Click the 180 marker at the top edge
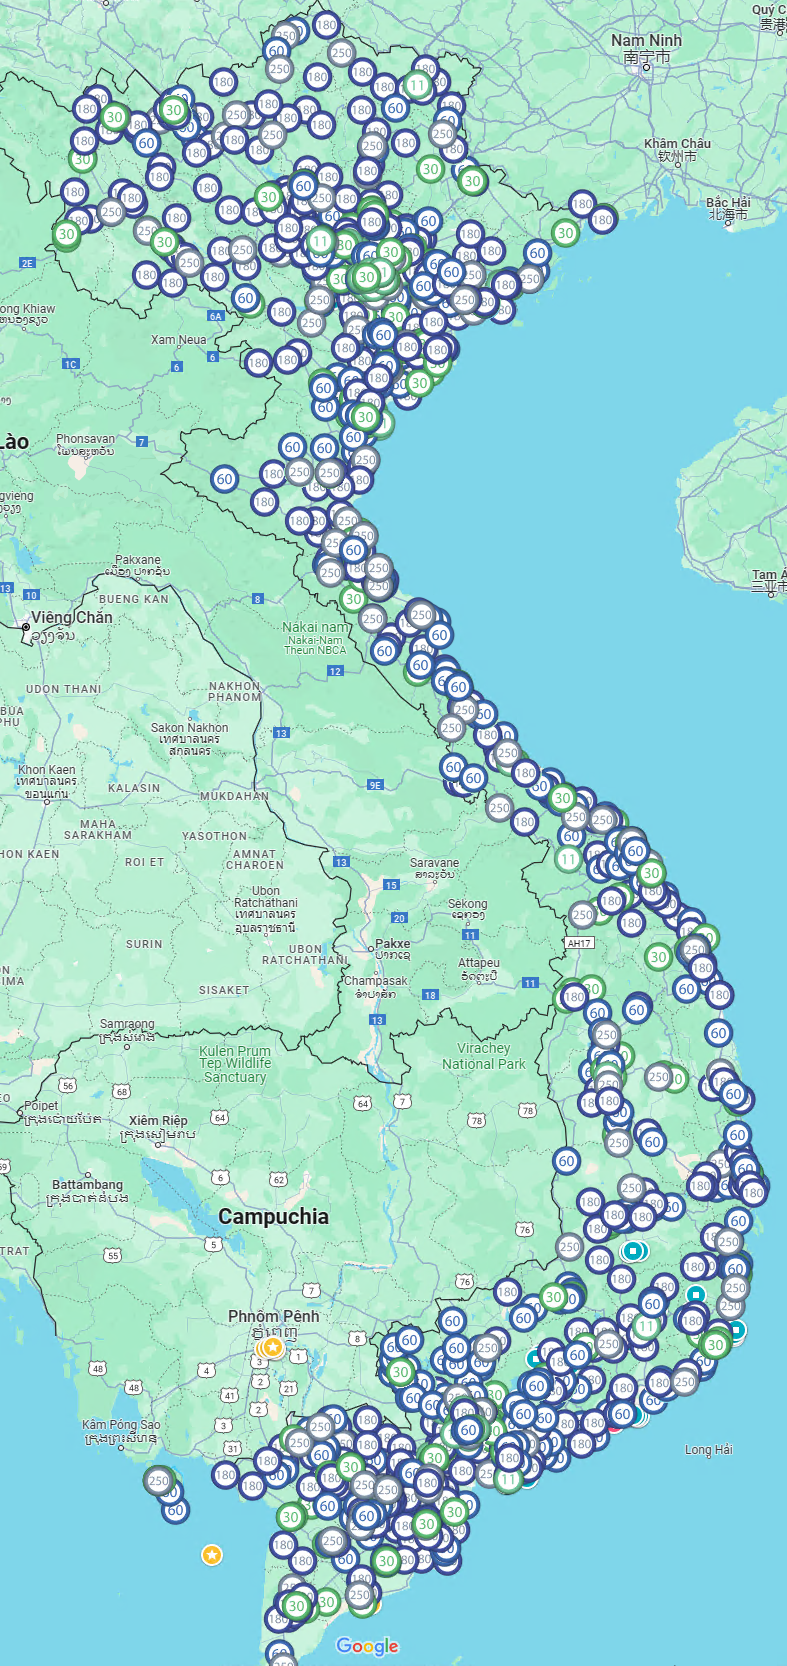787x1666 pixels. (326, 25)
